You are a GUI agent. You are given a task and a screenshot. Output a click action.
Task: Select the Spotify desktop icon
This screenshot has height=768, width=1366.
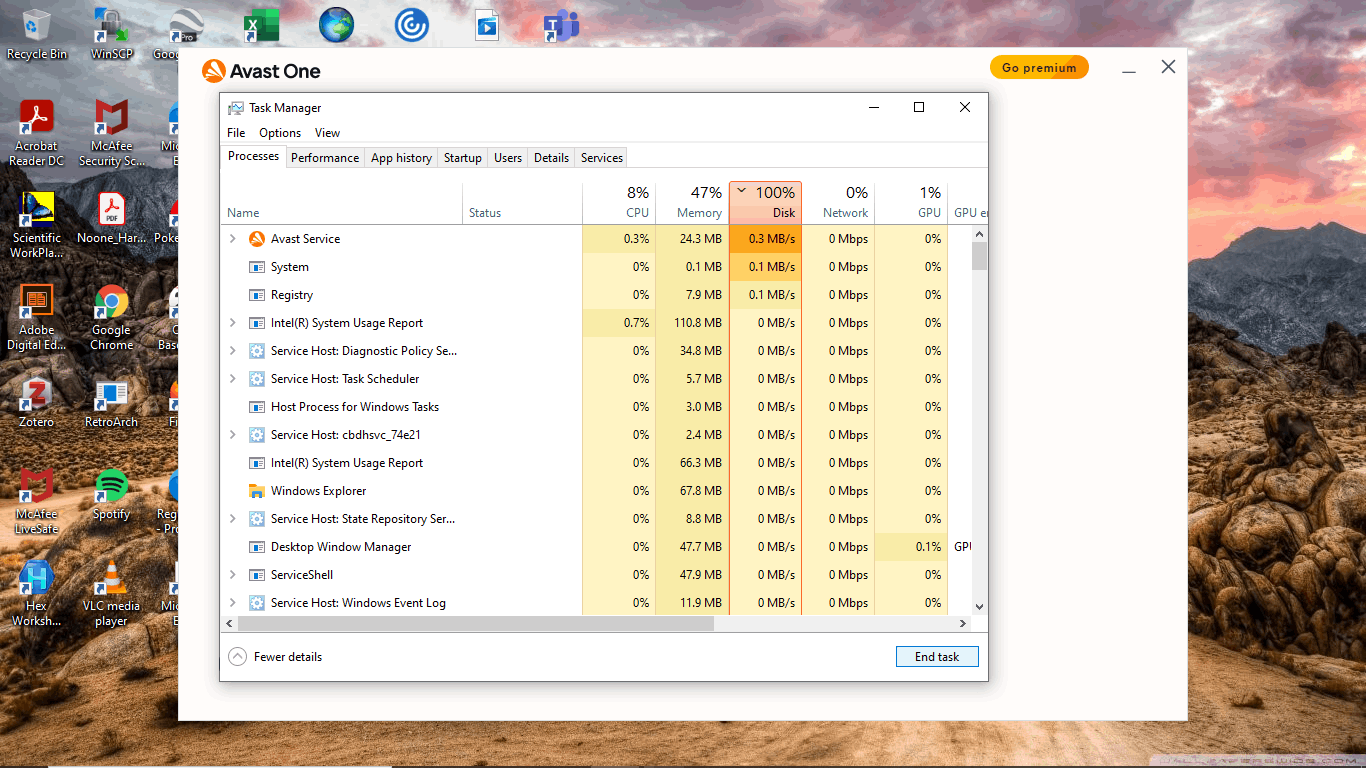click(111, 495)
